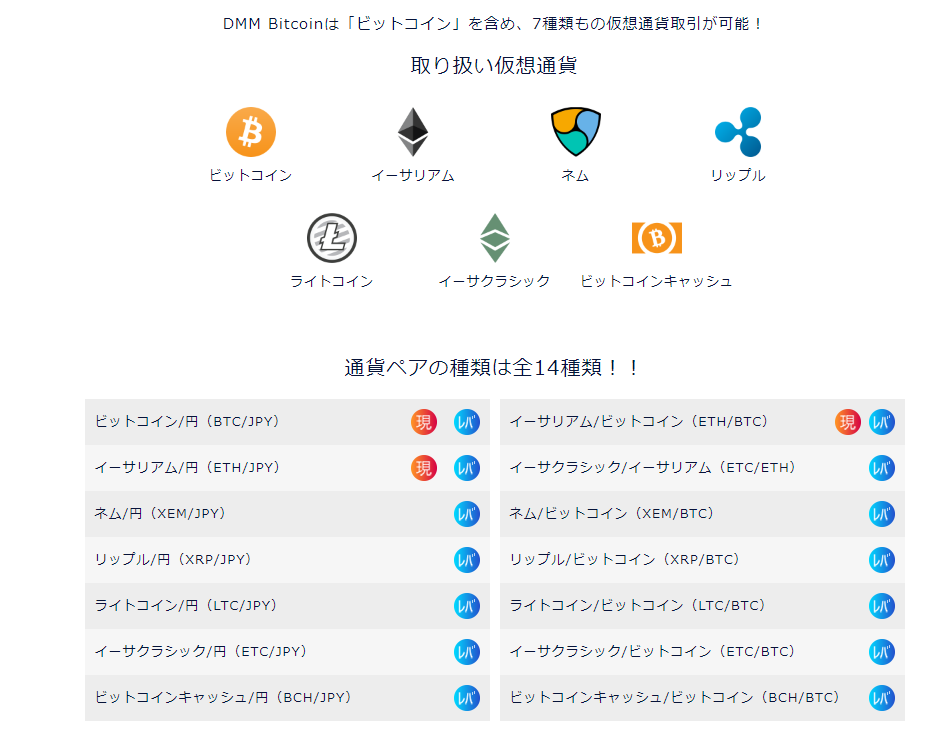This screenshot has height=729, width=952.
Task: Click the レバ badge on BCH/BTC row
Action: pyautogui.click(x=882, y=698)
